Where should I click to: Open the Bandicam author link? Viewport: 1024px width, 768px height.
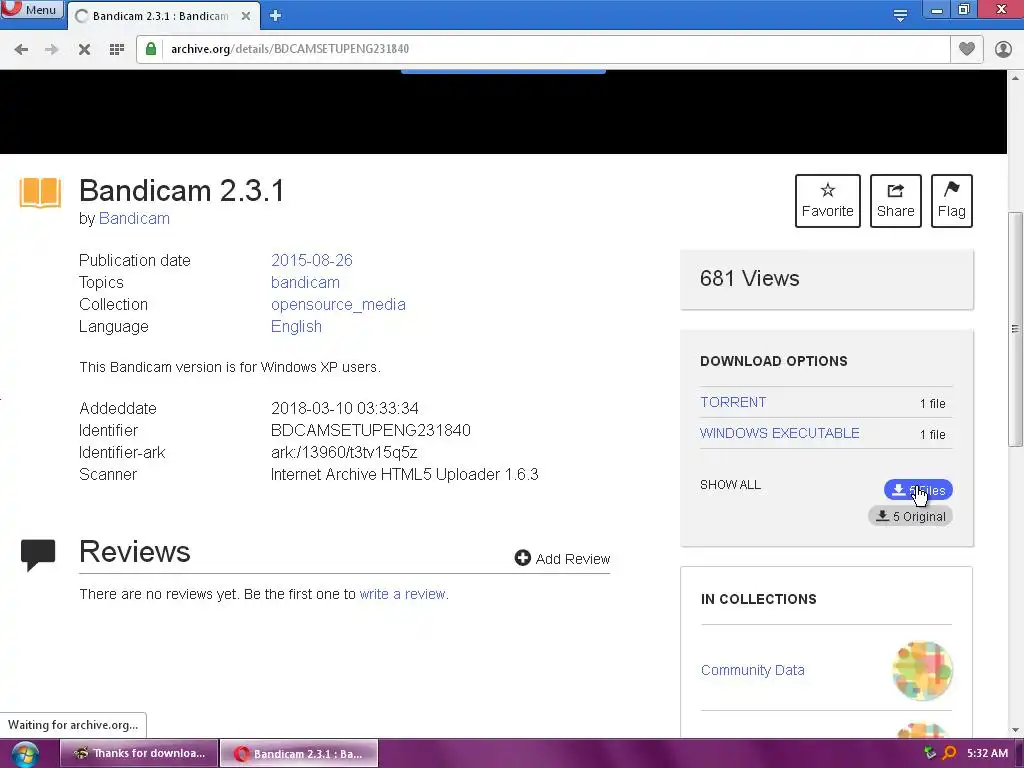[x=134, y=219]
